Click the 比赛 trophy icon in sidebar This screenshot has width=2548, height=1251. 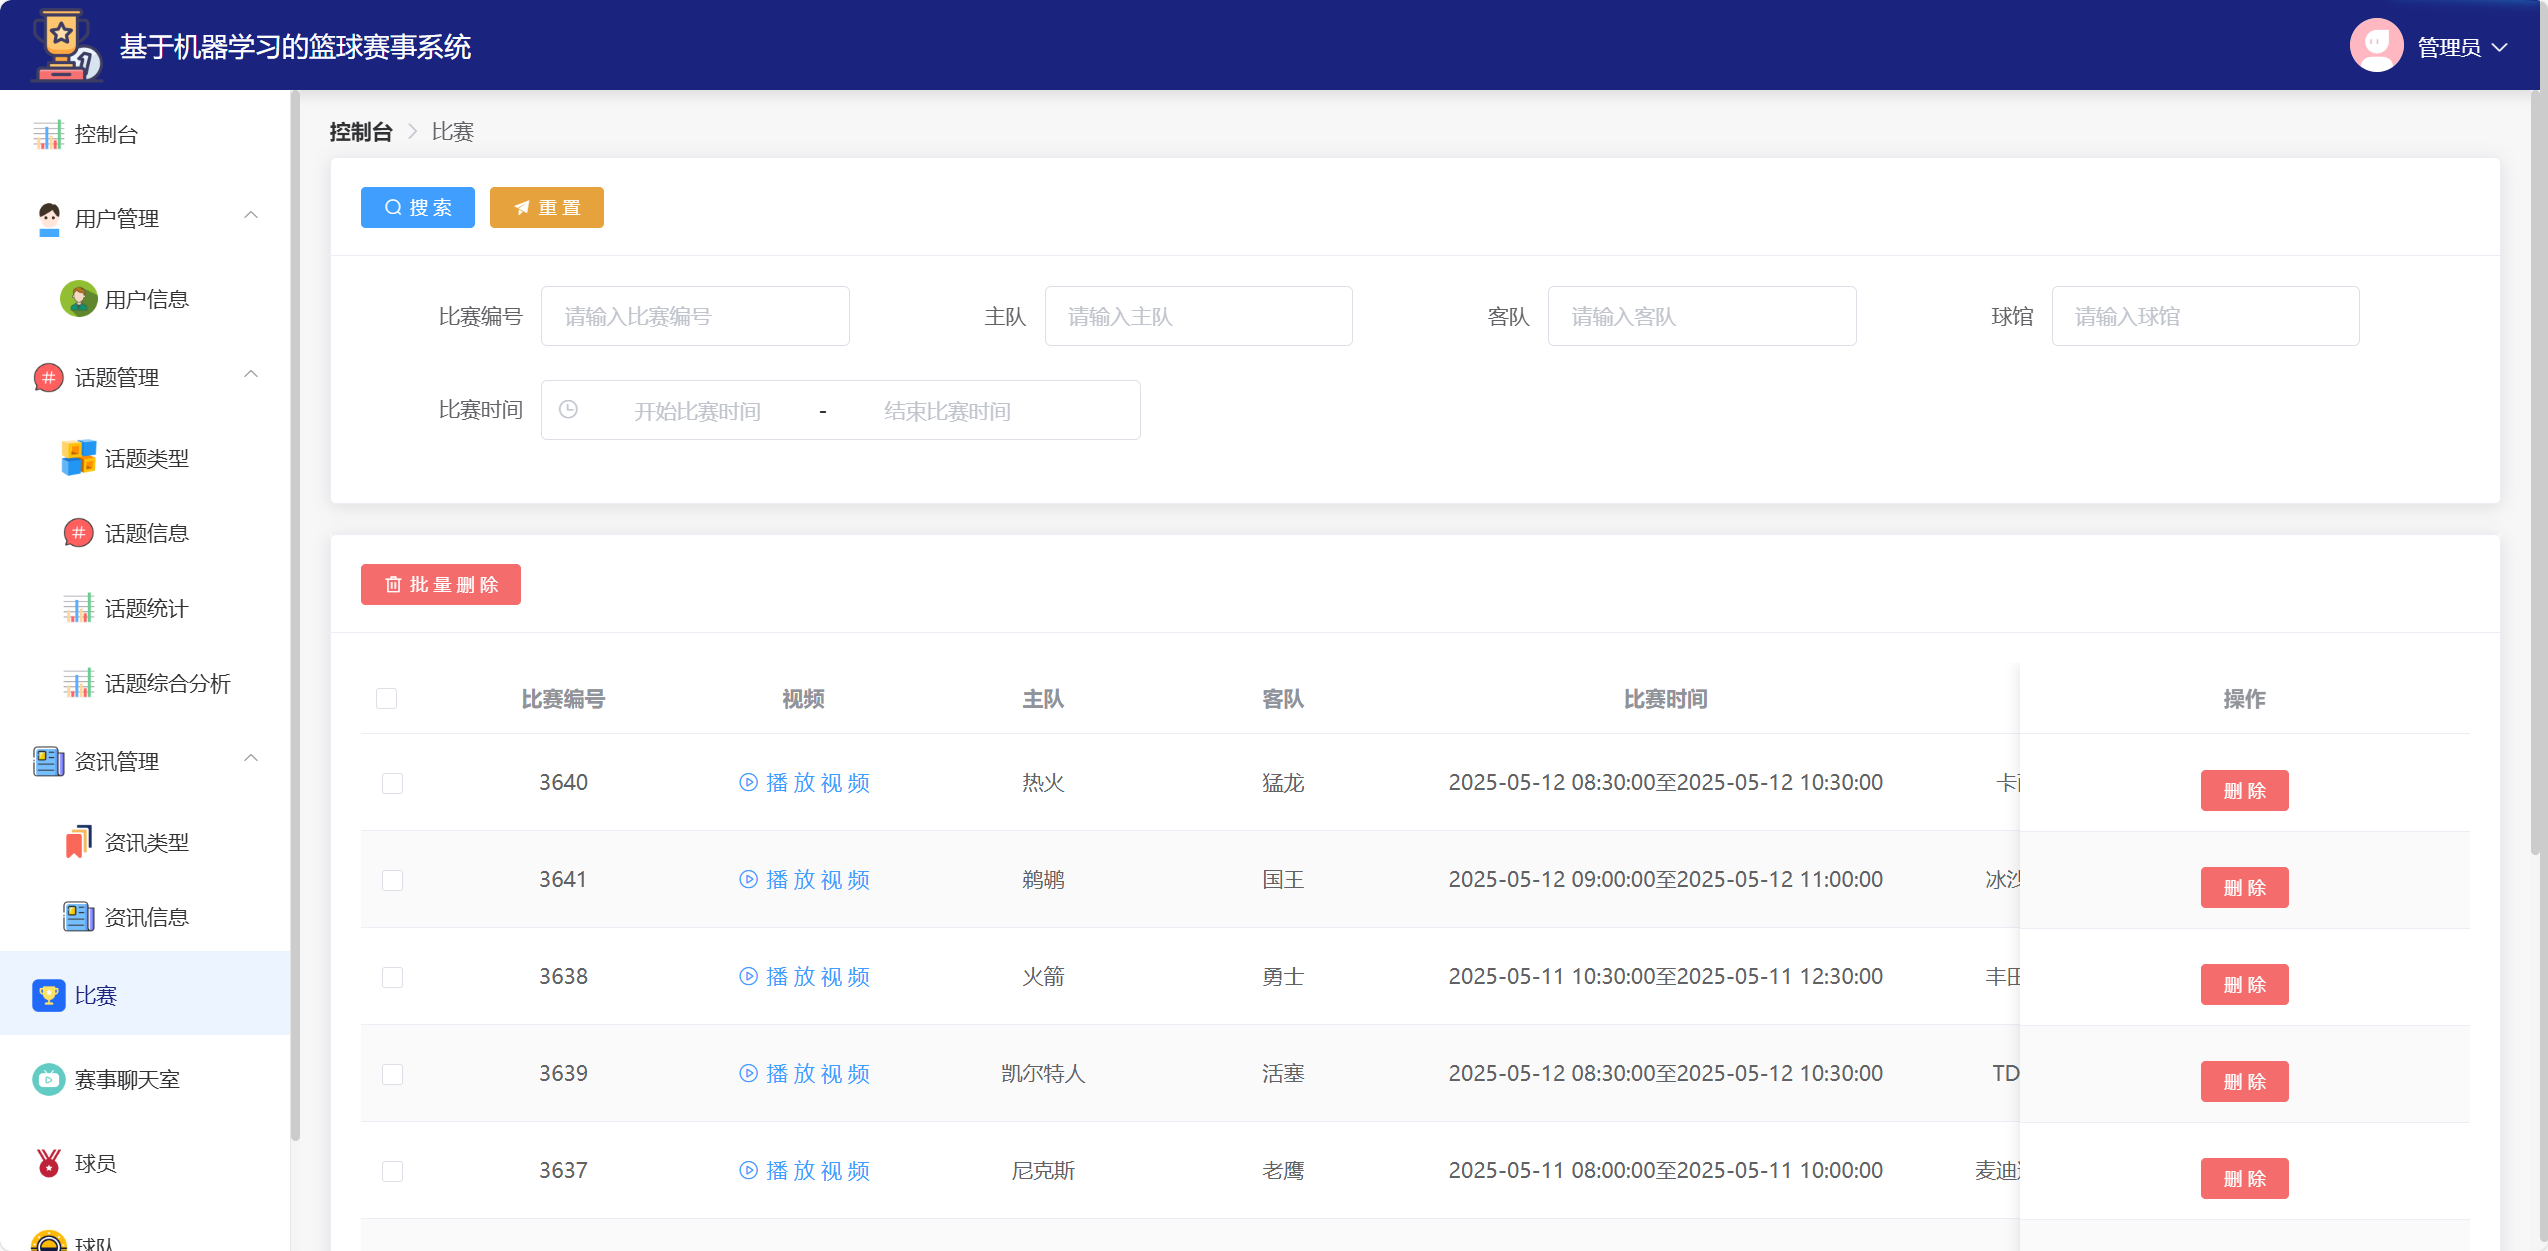pyautogui.click(x=48, y=995)
